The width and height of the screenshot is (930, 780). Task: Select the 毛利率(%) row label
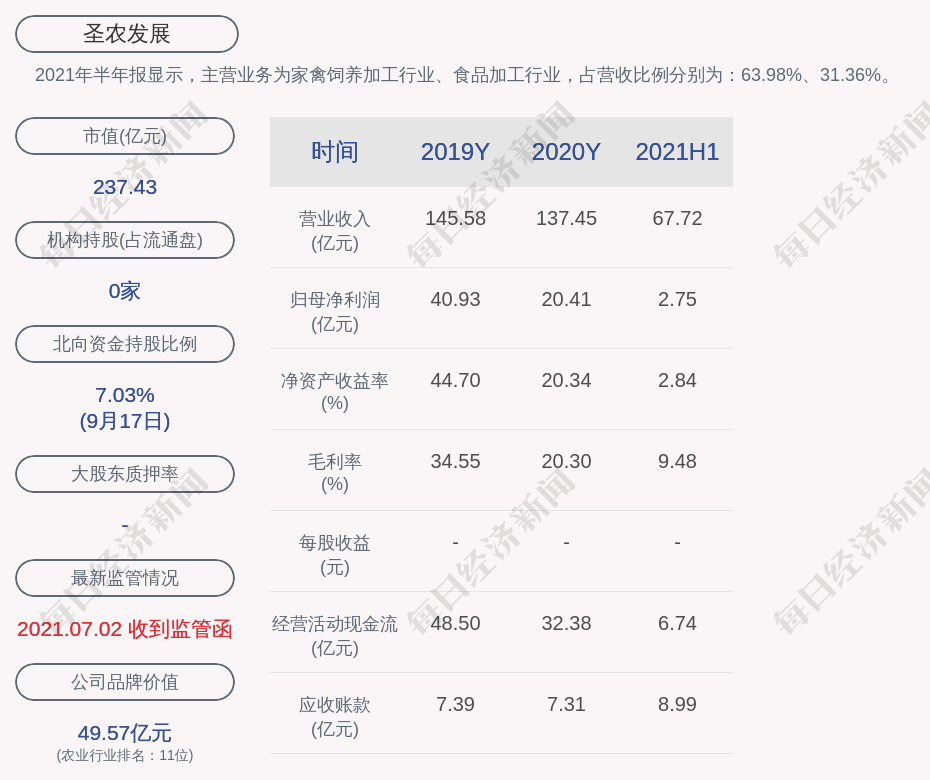[335, 473]
